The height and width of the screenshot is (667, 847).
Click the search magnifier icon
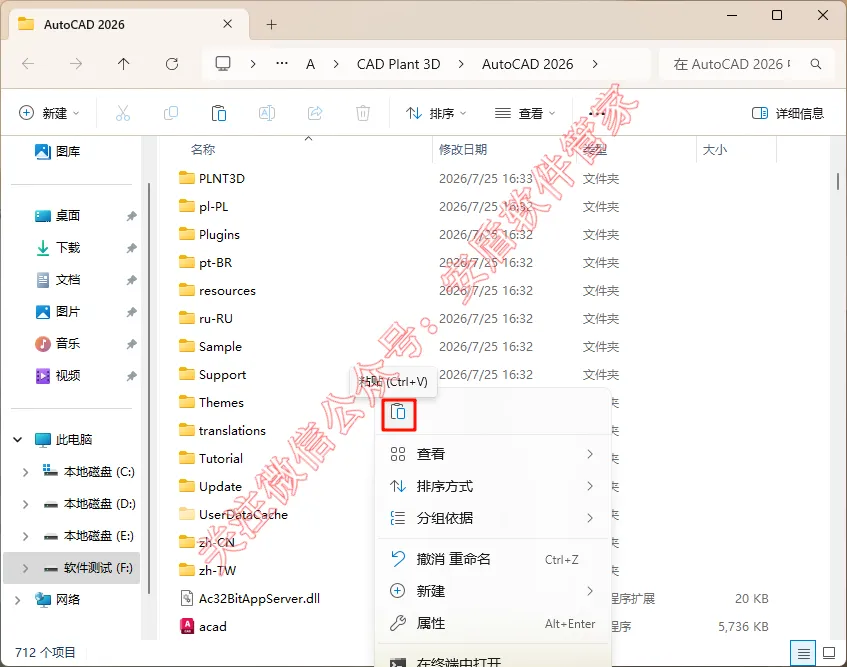(x=816, y=64)
